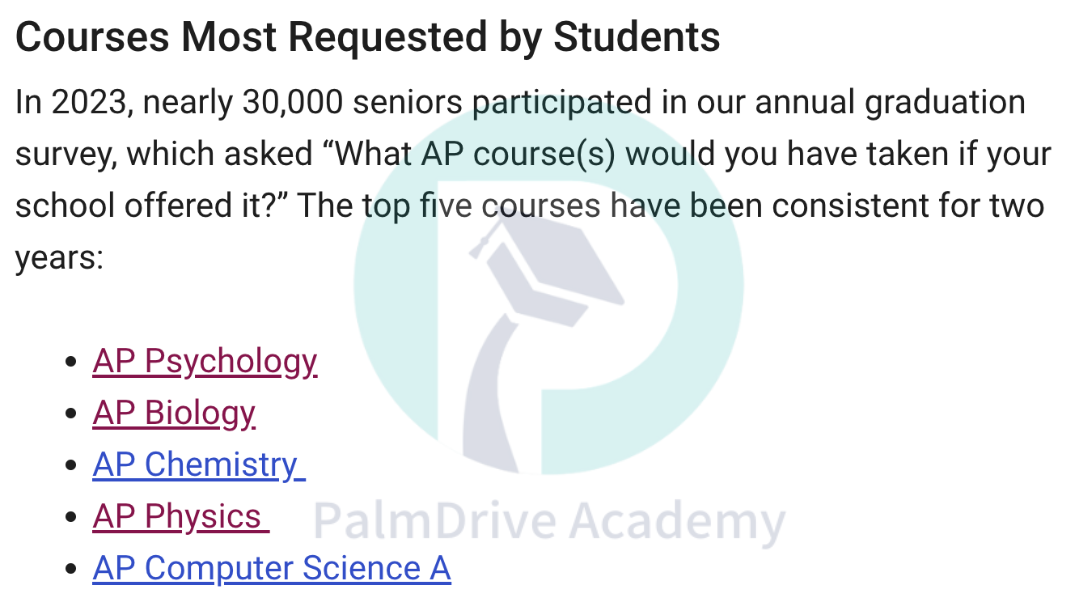Follow the AP Biology link
This screenshot has width=1067, height=609.
click(x=174, y=413)
